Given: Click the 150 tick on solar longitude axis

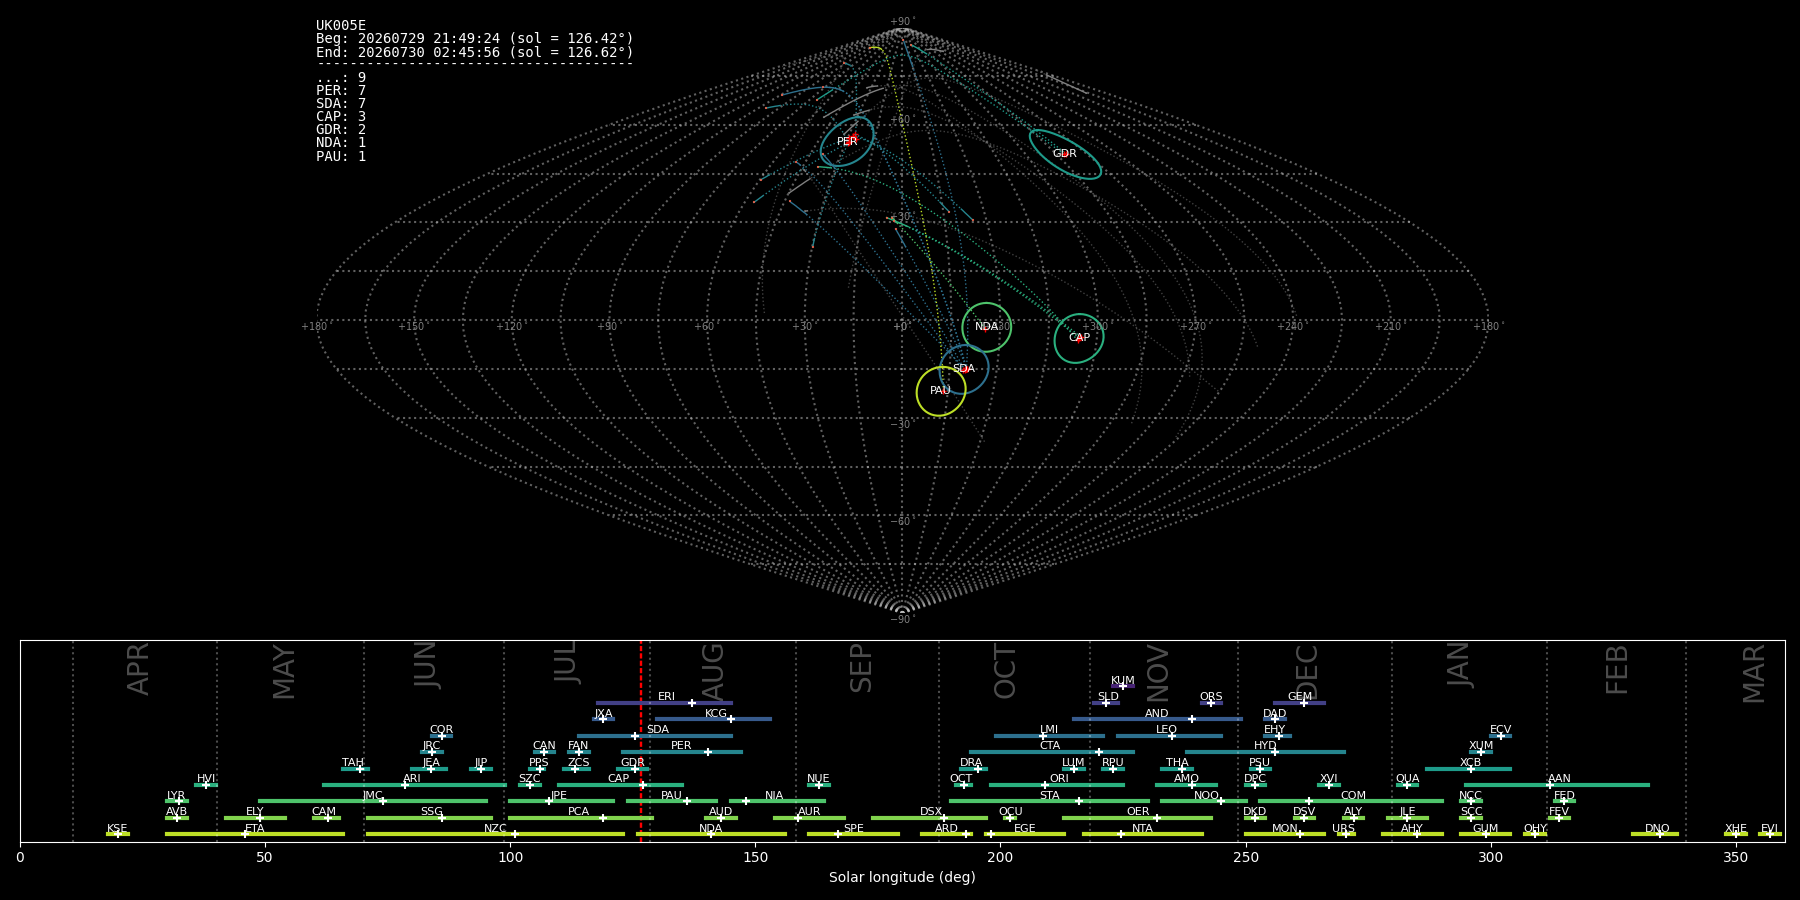Looking at the screenshot, I should coord(755,856).
